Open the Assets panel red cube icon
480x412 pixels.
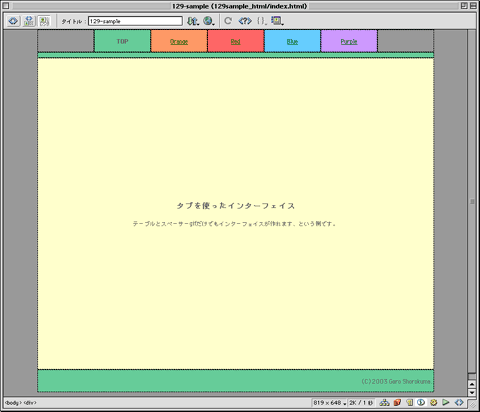[x=397, y=403]
